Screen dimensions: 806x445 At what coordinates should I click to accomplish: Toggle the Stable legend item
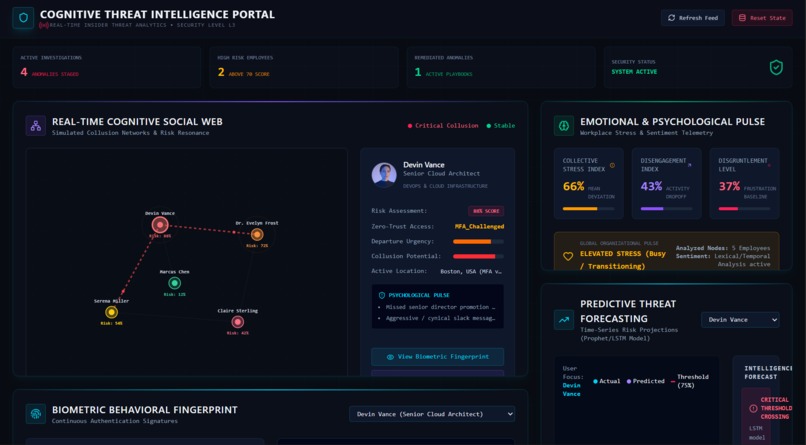pyautogui.click(x=501, y=126)
